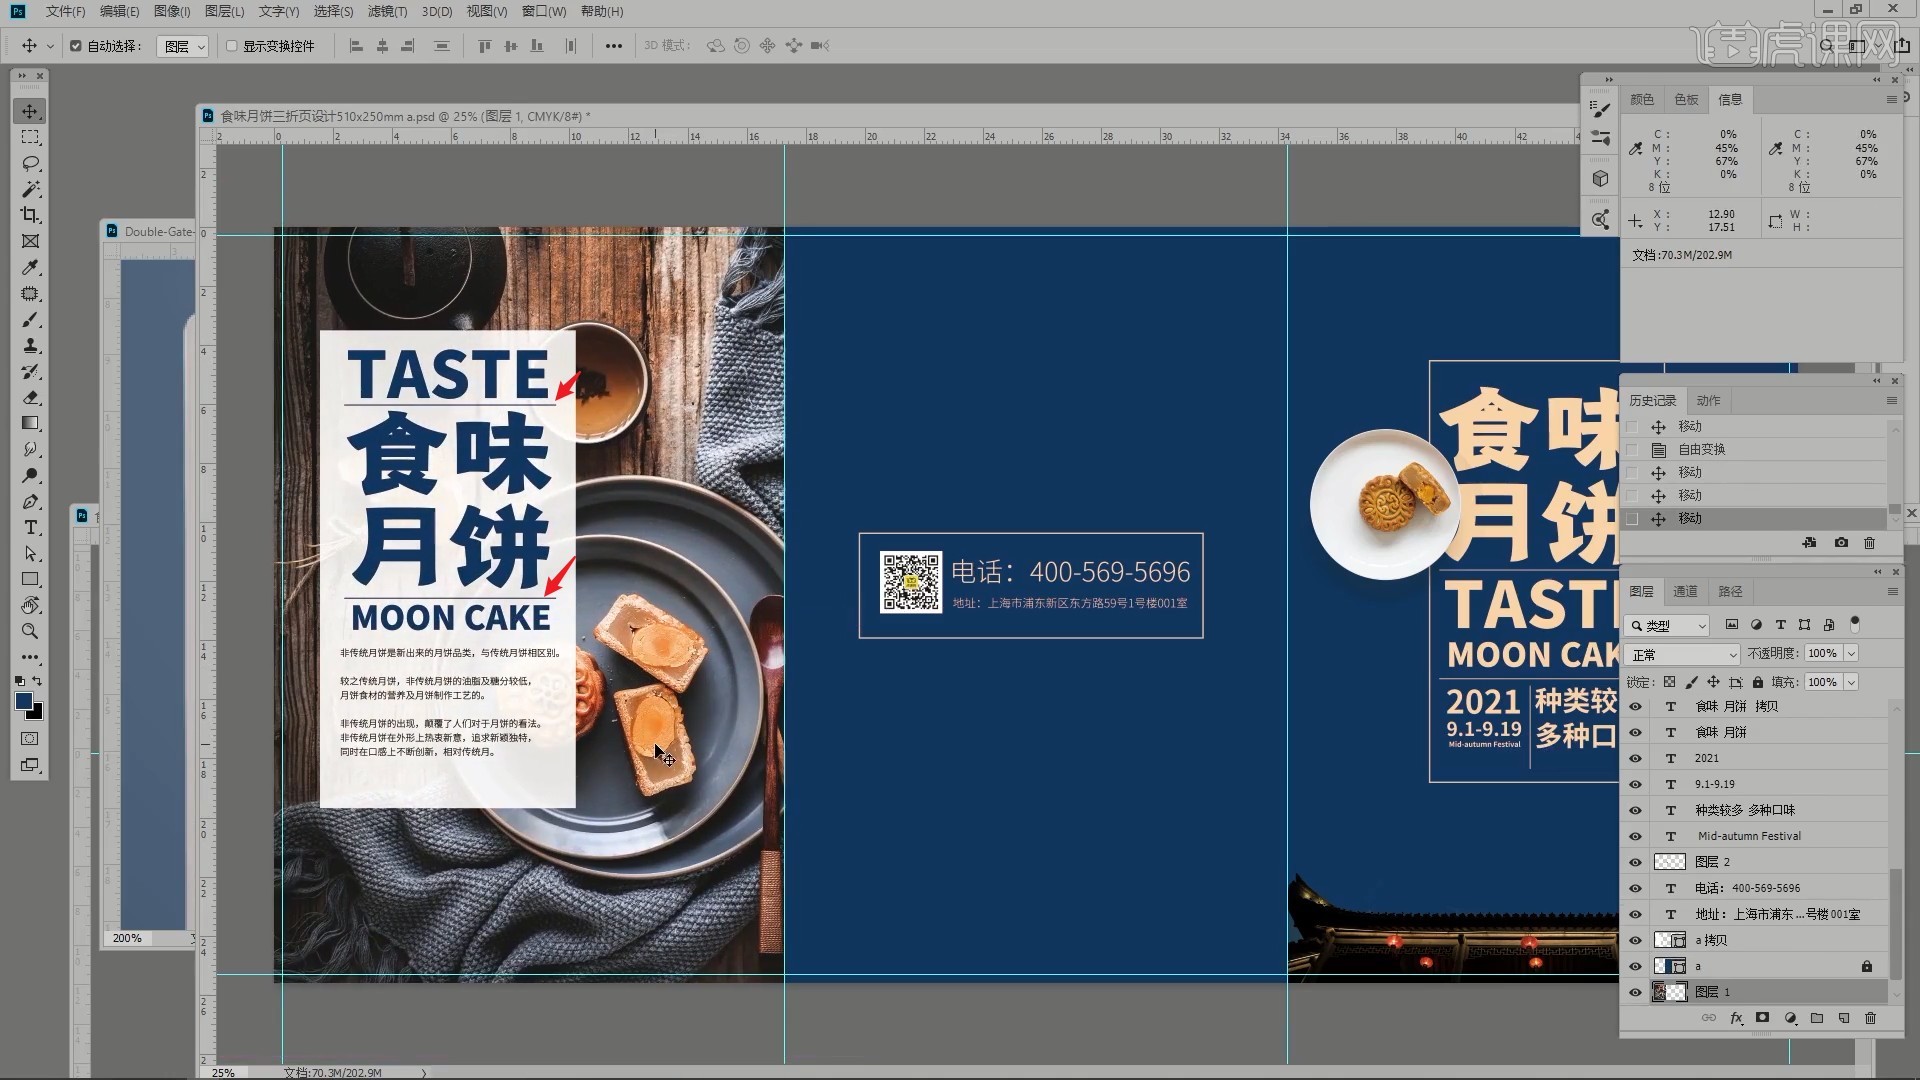Switch to the 通道 tab

(x=1685, y=592)
